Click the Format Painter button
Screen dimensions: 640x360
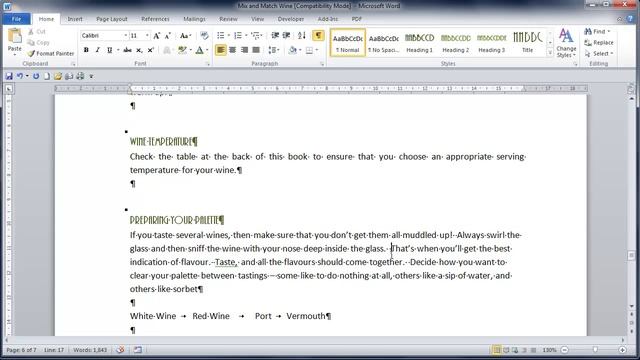pyautogui.click(x=51, y=53)
